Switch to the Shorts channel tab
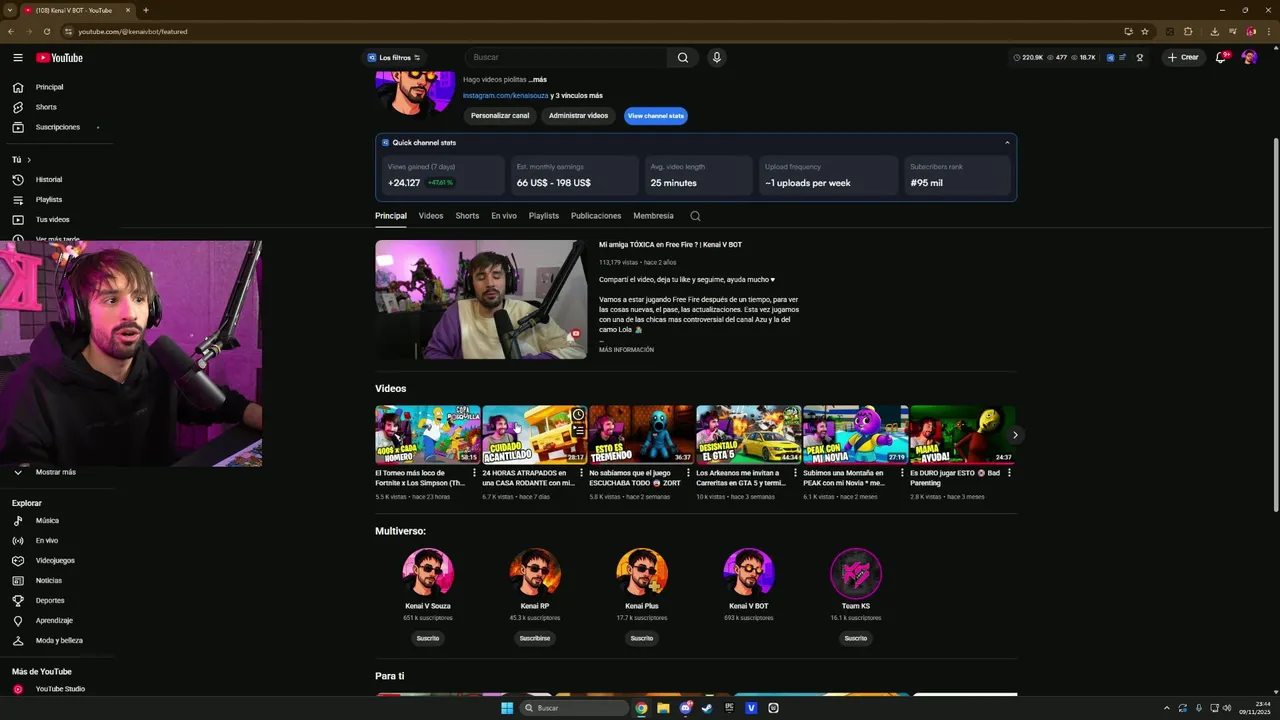 pos(467,216)
